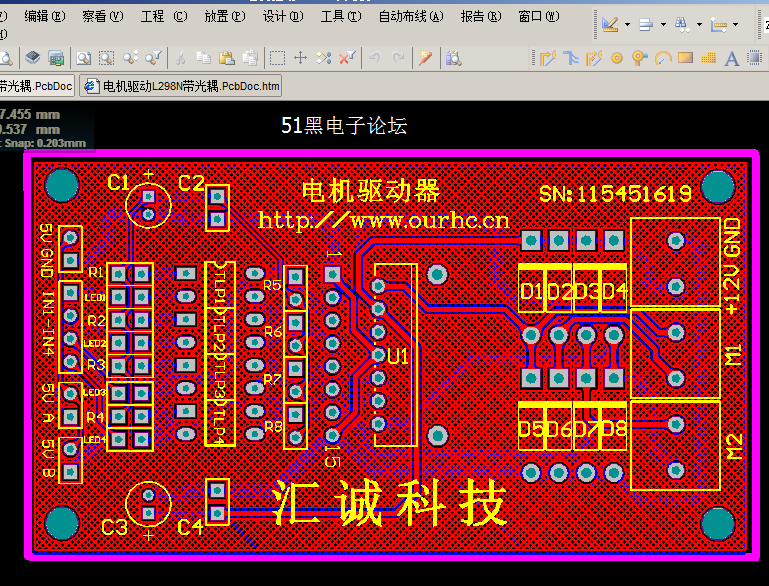Screen dimensions: 769x586
Task: Open the 工具(T) menu
Action: pos(341,16)
